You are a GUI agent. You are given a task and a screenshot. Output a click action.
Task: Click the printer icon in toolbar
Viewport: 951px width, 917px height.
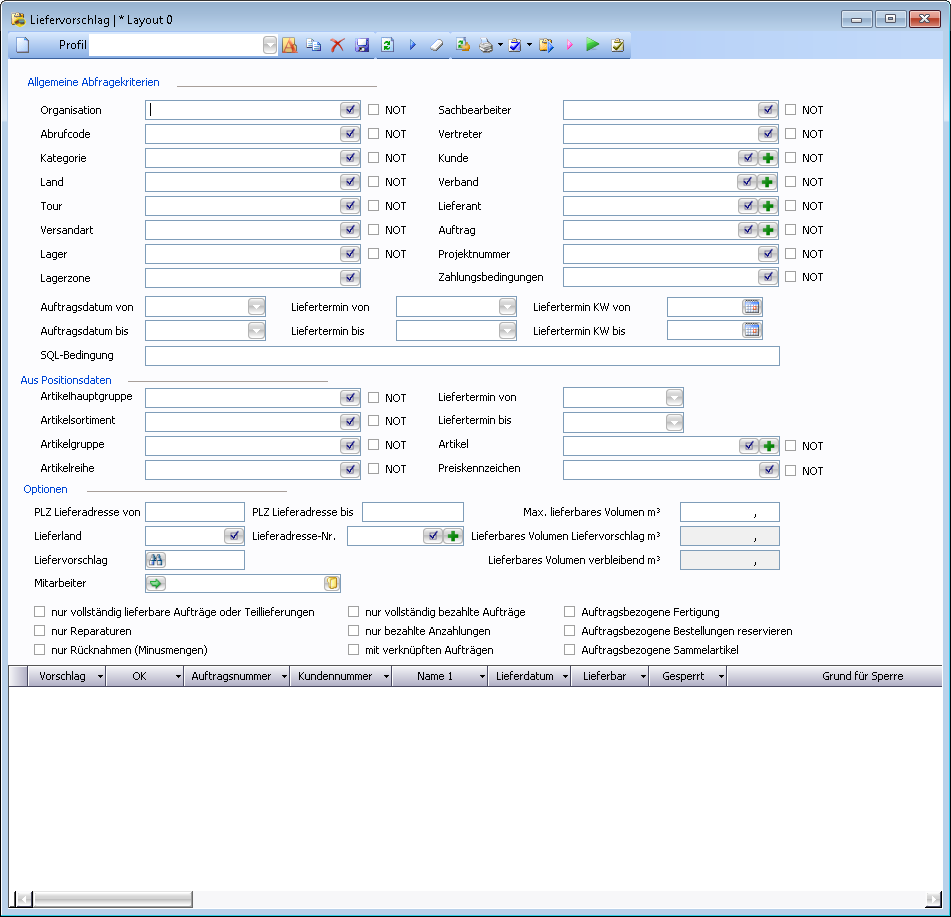pyautogui.click(x=485, y=45)
